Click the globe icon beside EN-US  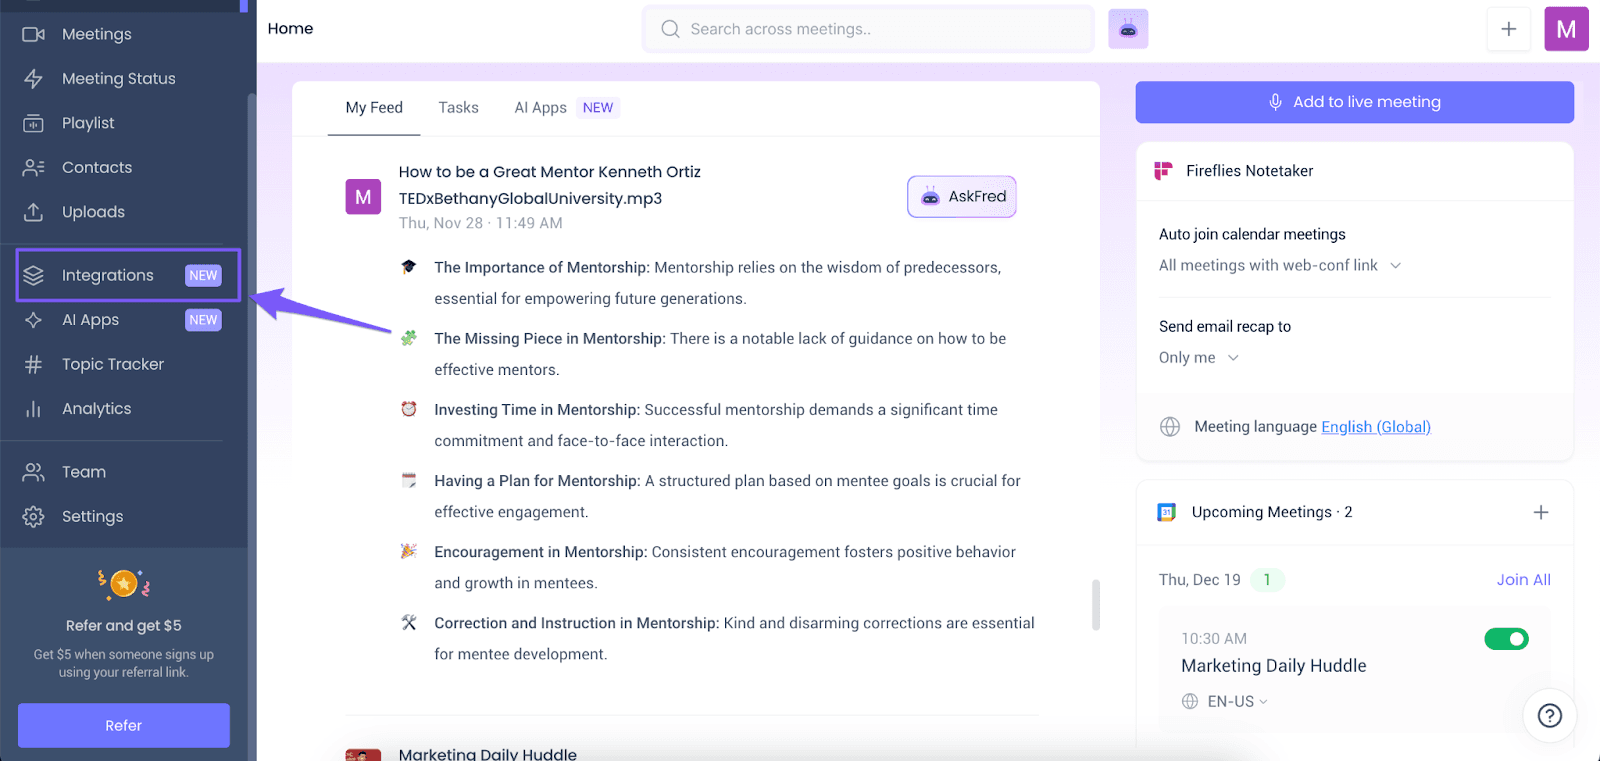1190,701
